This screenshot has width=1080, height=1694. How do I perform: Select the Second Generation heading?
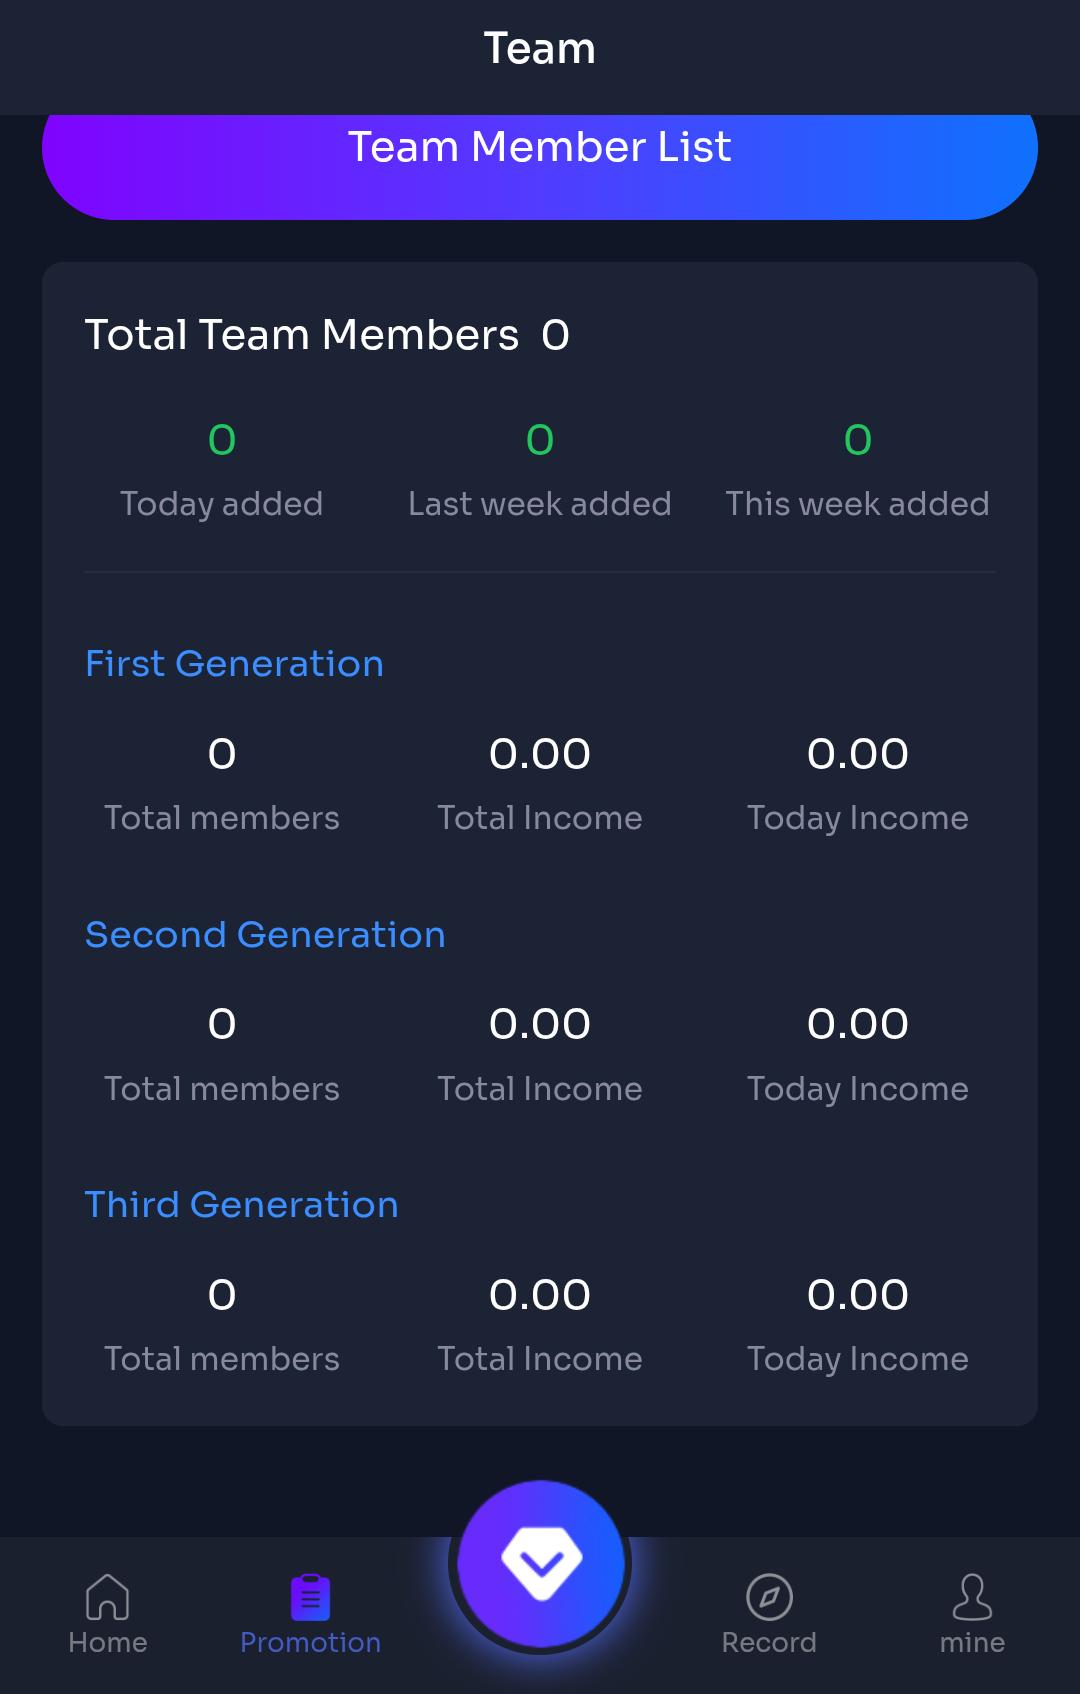266,934
